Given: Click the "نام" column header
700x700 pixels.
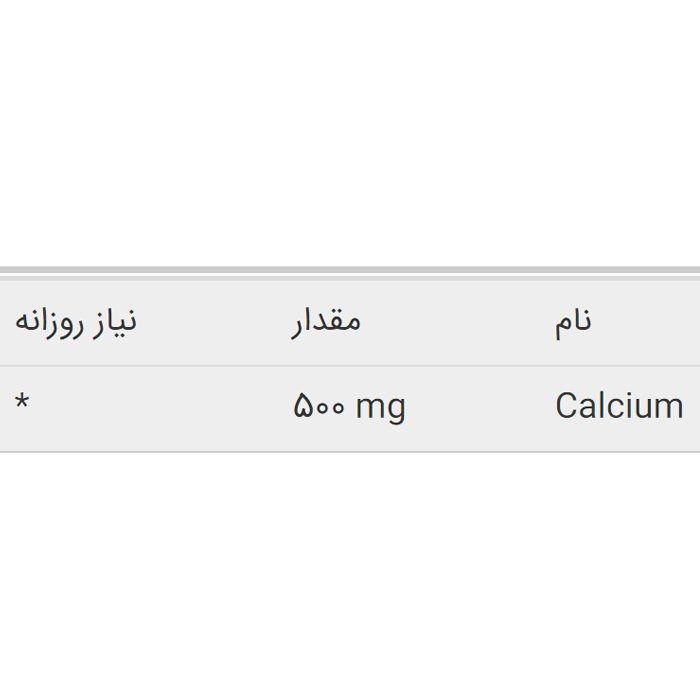Looking at the screenshot, I should 573,322.
